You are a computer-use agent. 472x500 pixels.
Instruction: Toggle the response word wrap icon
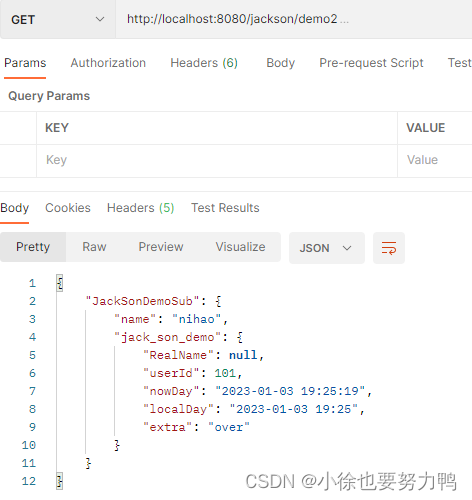(389, 248)
